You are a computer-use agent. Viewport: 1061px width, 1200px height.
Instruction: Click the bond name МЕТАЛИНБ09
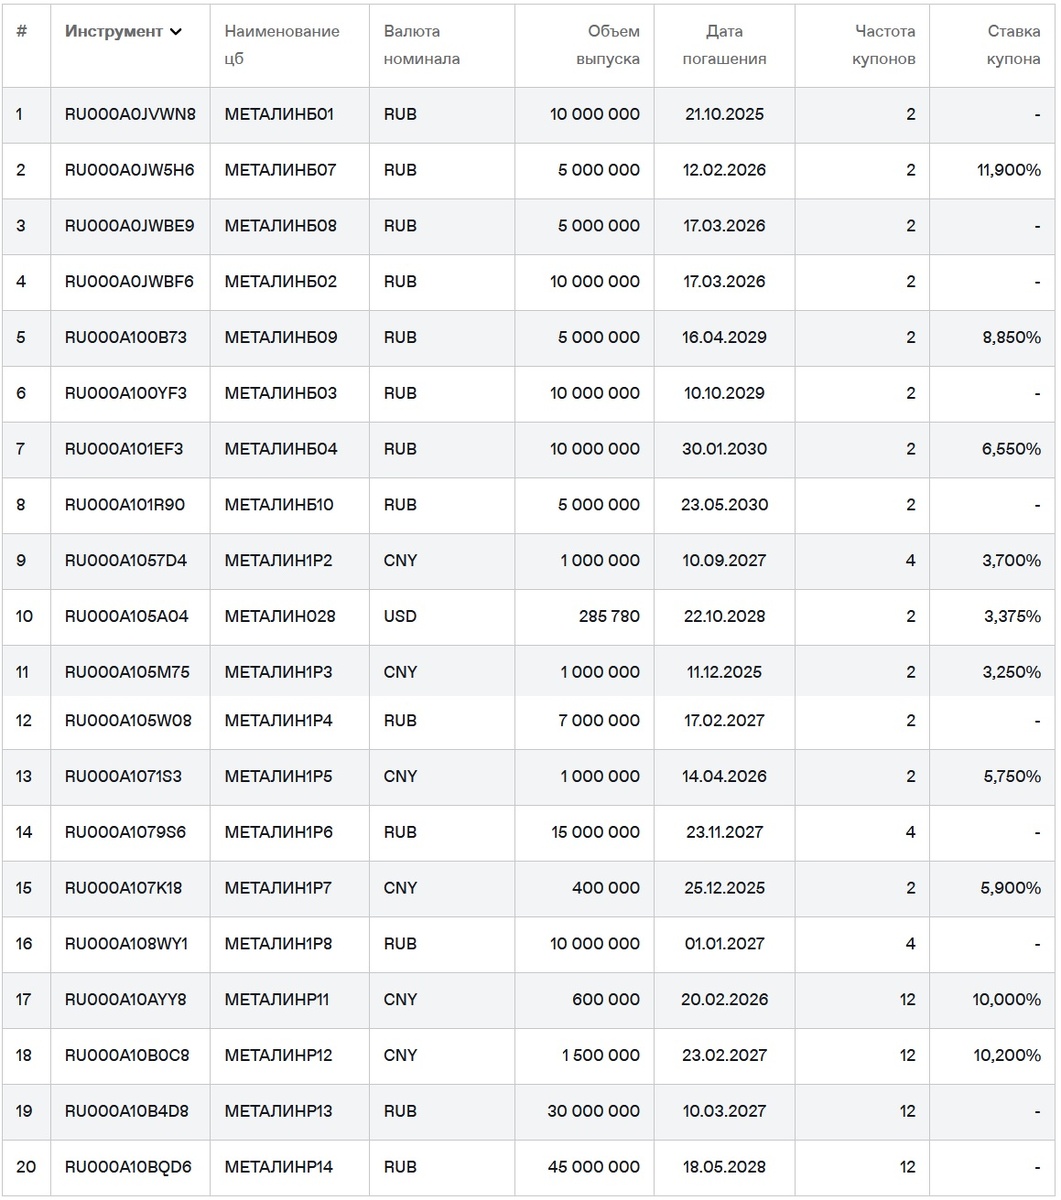281,339
